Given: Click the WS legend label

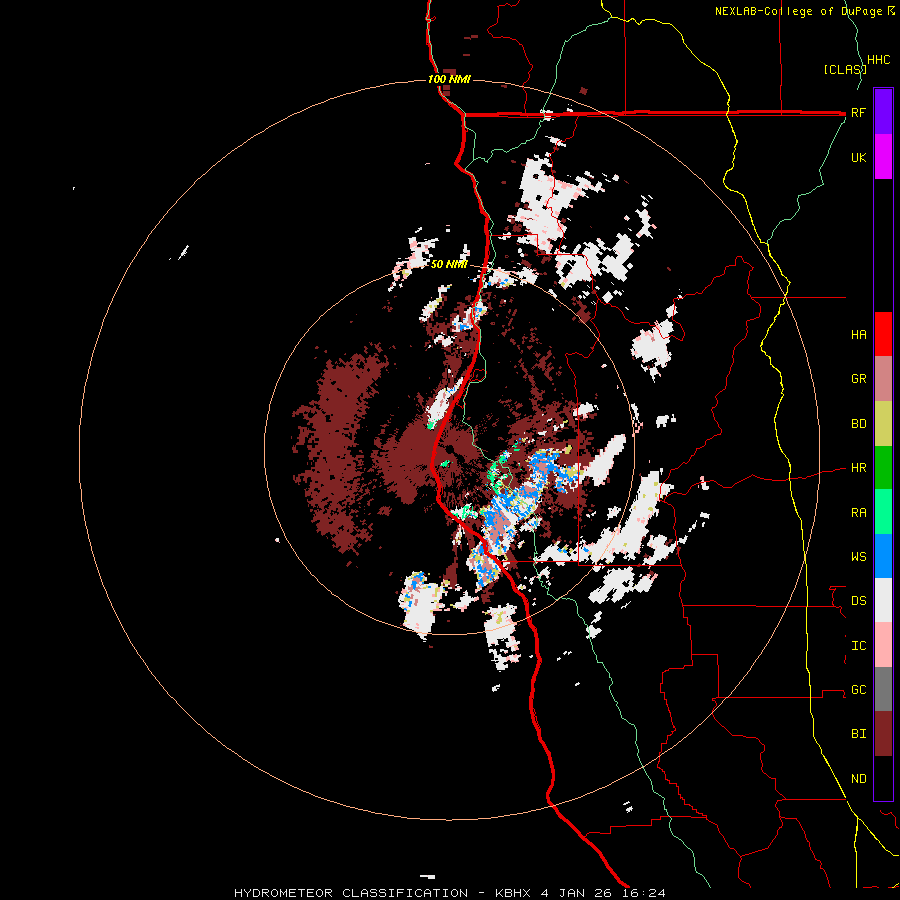Looking at the screenshot, I should (858, 557).
